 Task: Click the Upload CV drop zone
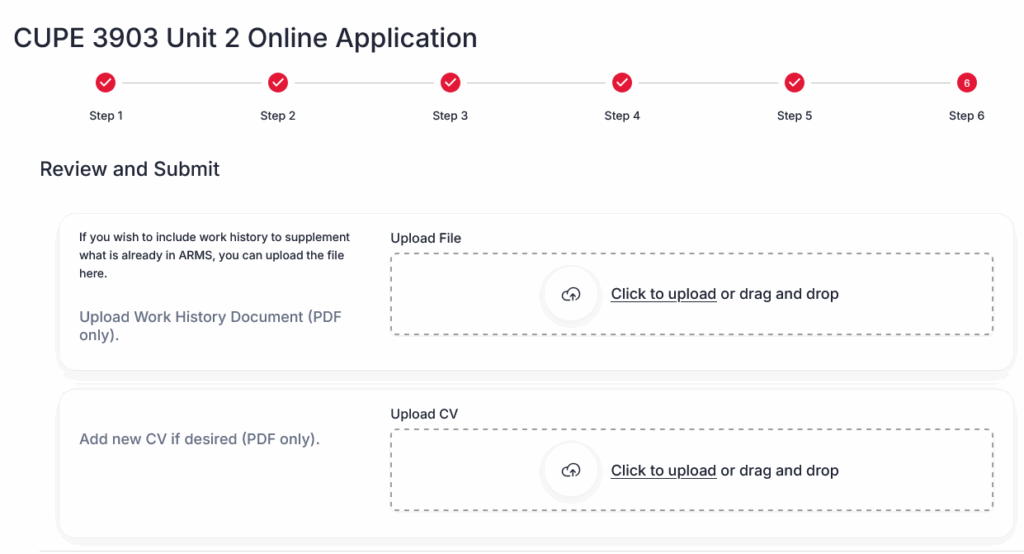[692, 470]
